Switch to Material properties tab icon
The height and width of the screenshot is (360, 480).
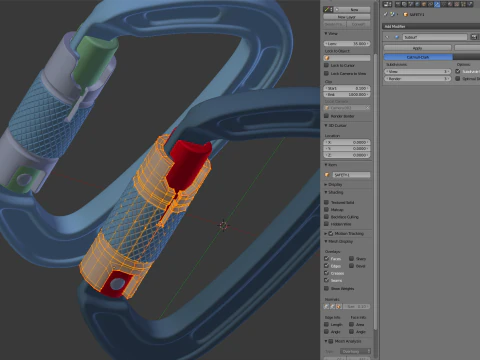pyautogui.click(x=450, y=4)
